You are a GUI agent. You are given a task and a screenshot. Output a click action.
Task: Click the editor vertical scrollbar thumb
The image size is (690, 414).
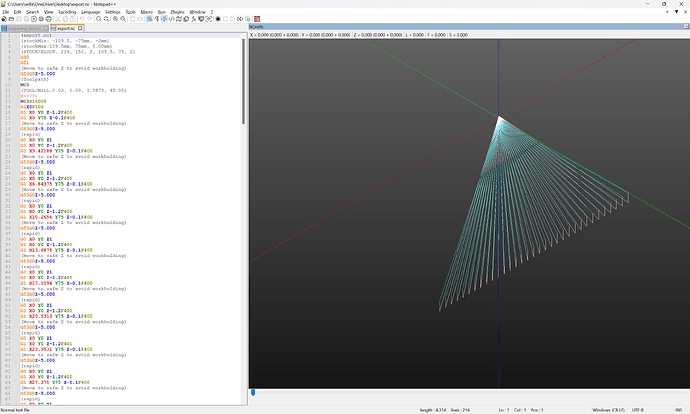pos(243,81)
